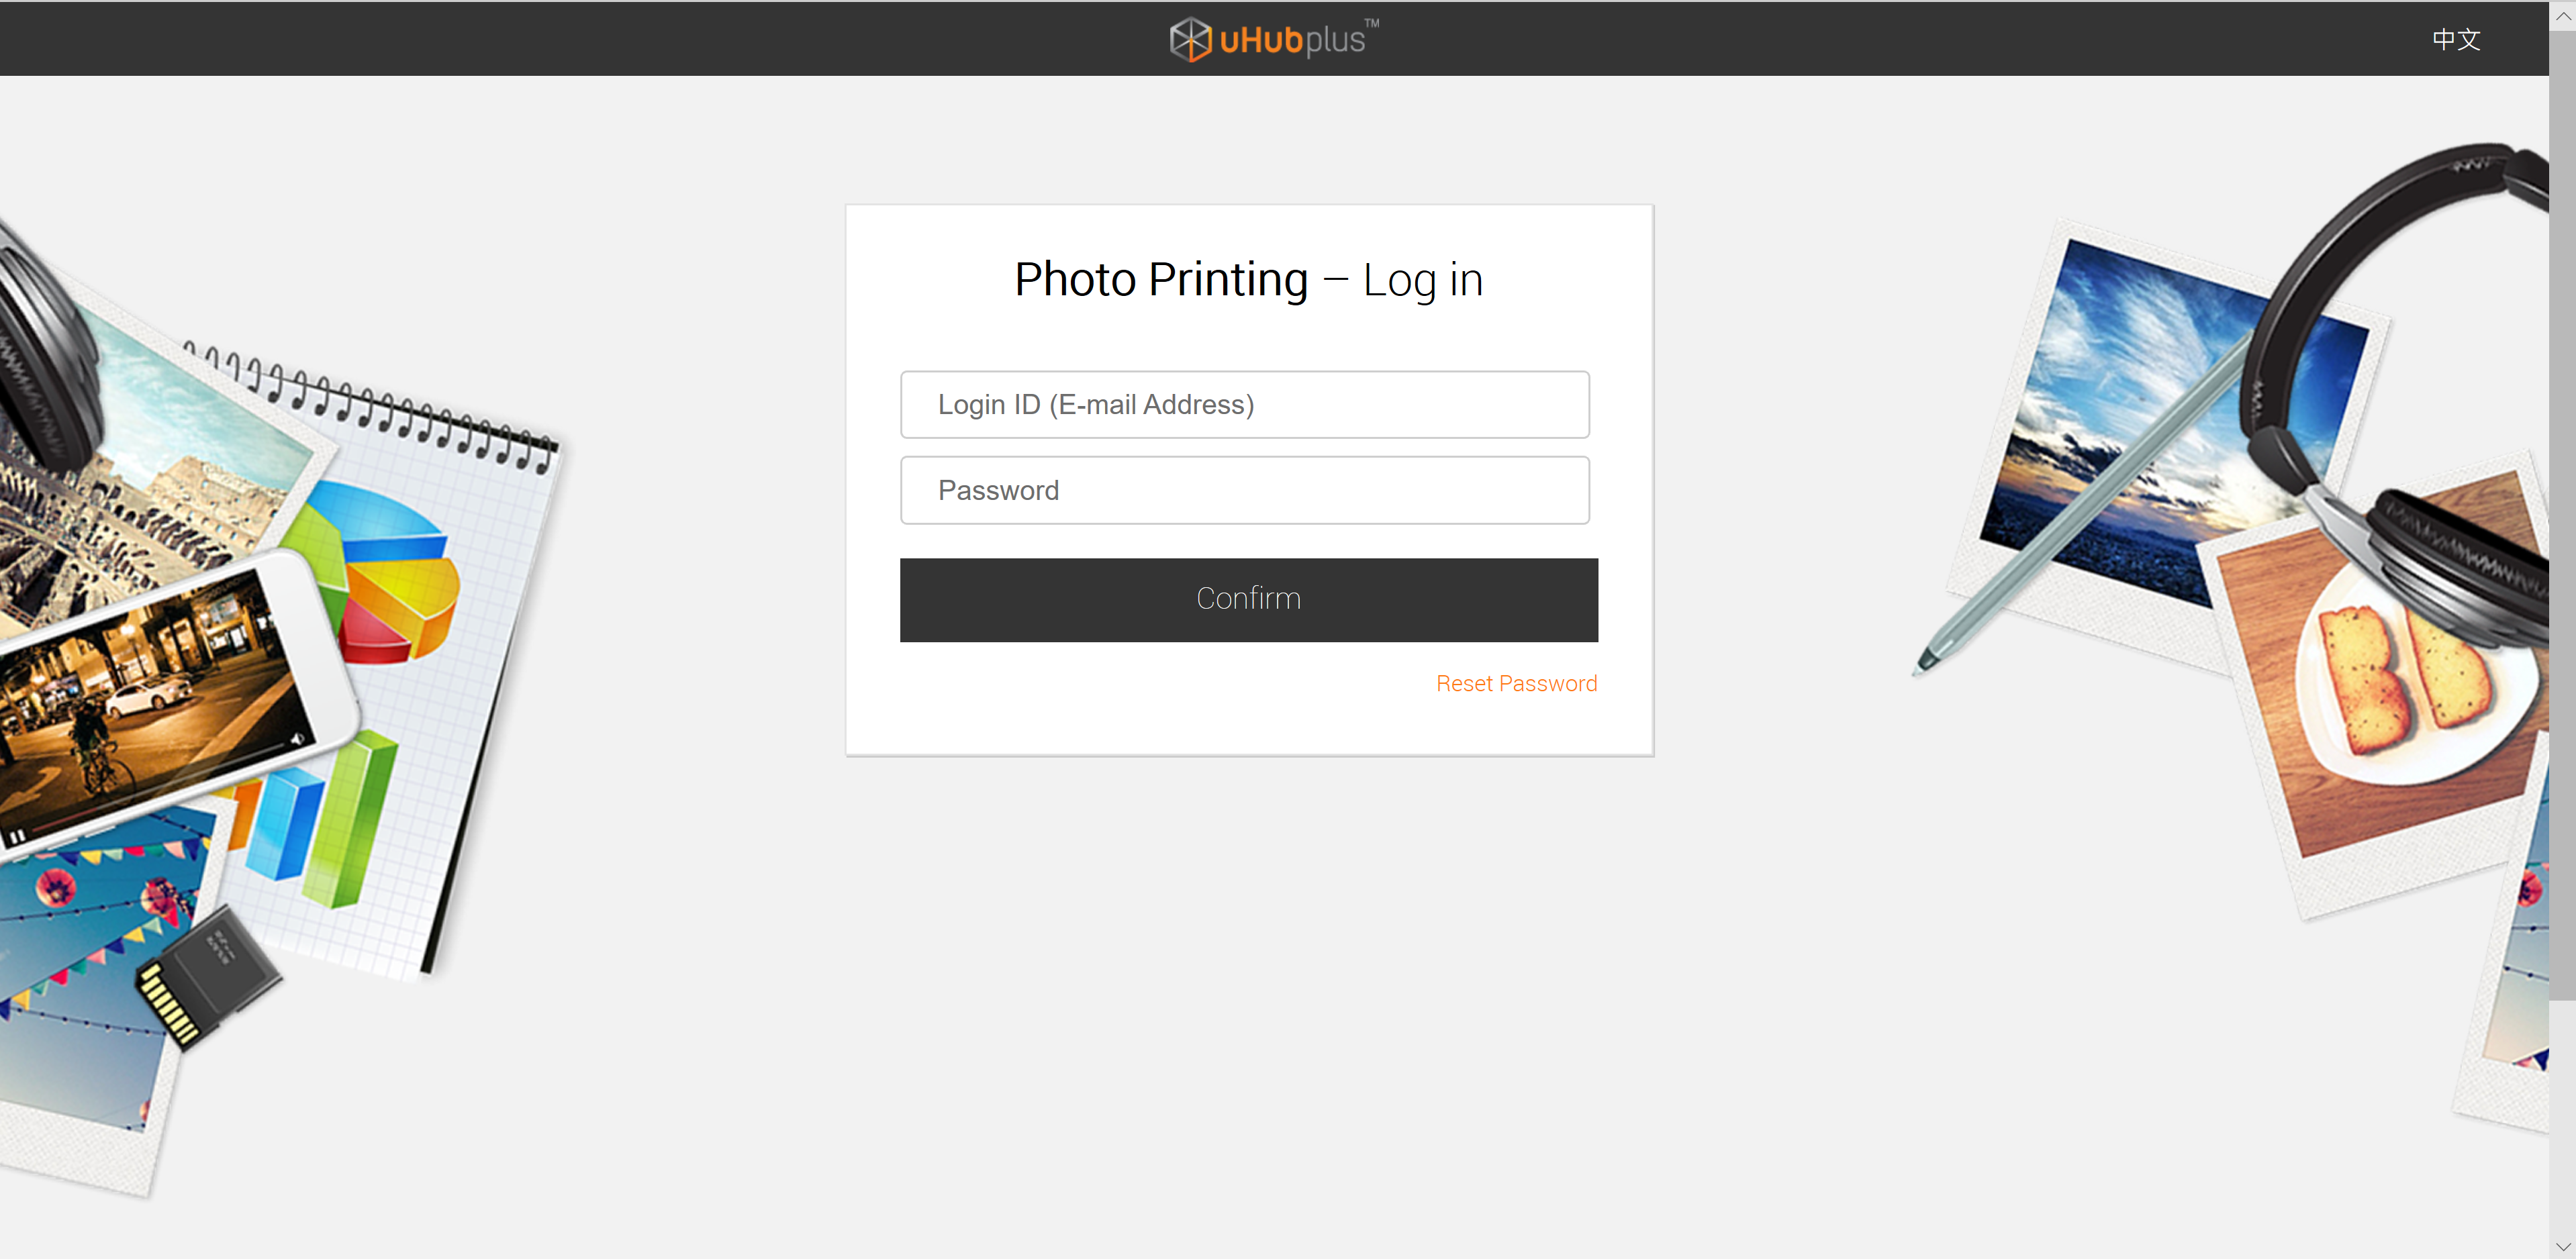
Task: Click into the Password field
Action: click(x=1244, y=490)
